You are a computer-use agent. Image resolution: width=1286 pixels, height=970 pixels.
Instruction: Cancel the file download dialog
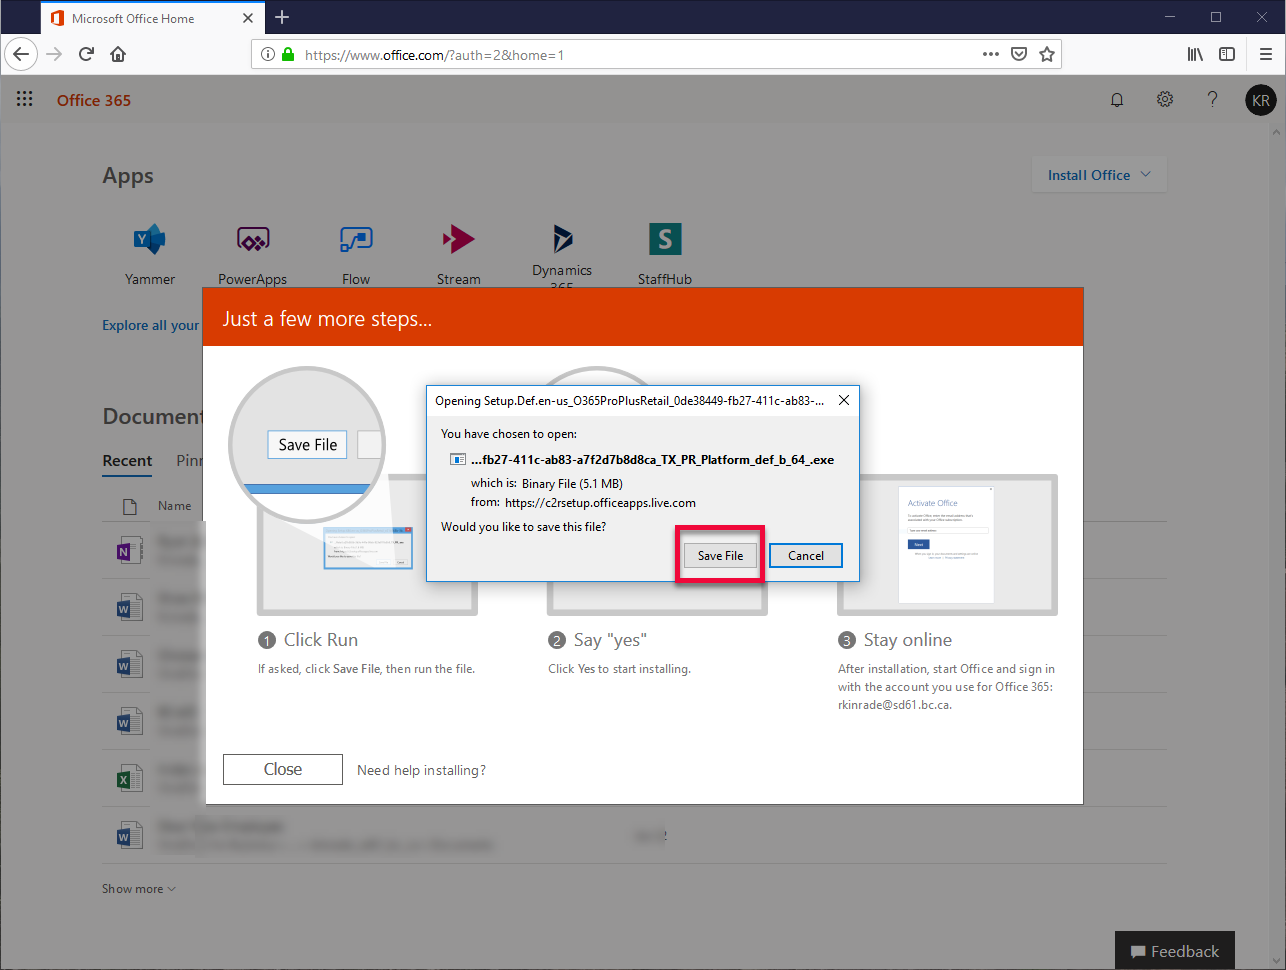(x=806, y=556)
